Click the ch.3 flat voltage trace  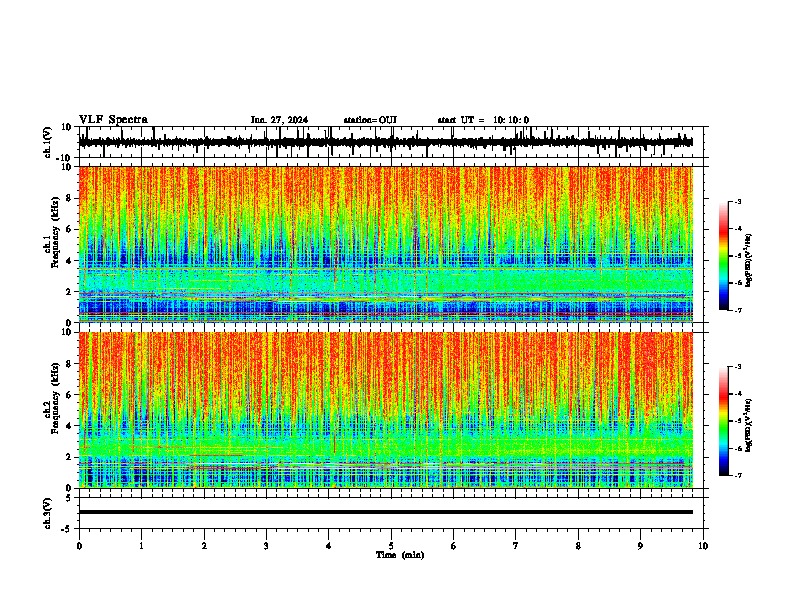tap(386, 512)
